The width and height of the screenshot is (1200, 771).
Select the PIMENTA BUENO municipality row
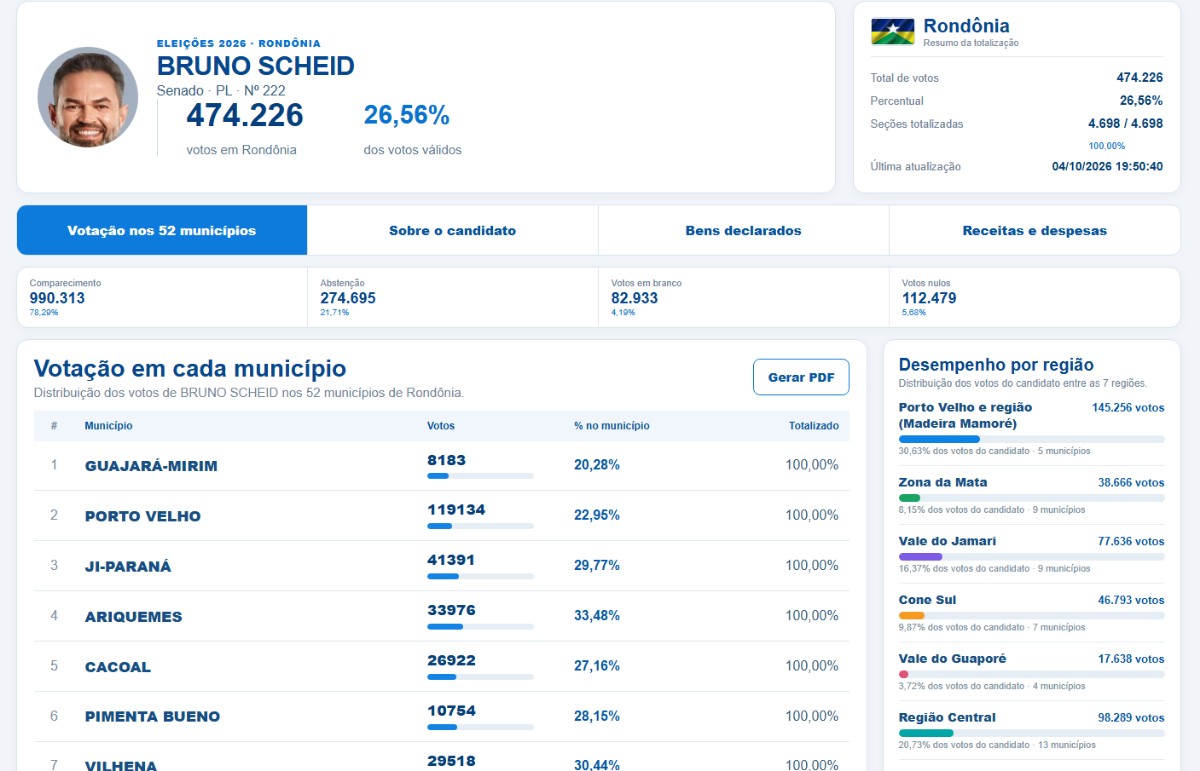(442, 716)
